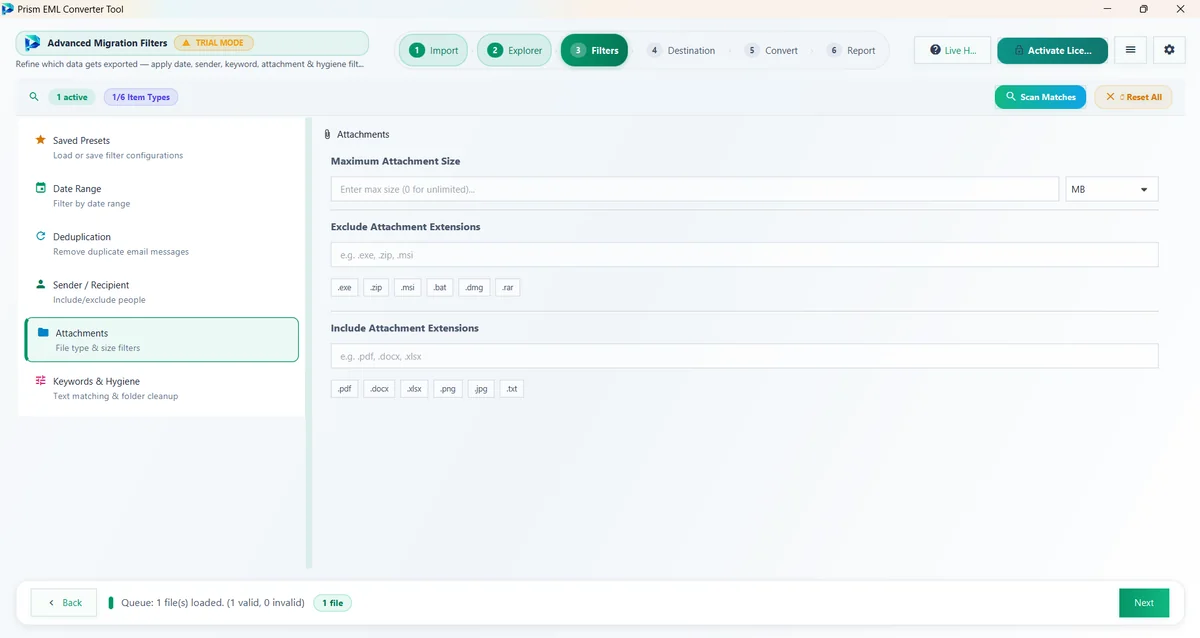Click the paperclip icon beside Attachments heading

pos(328,134)
